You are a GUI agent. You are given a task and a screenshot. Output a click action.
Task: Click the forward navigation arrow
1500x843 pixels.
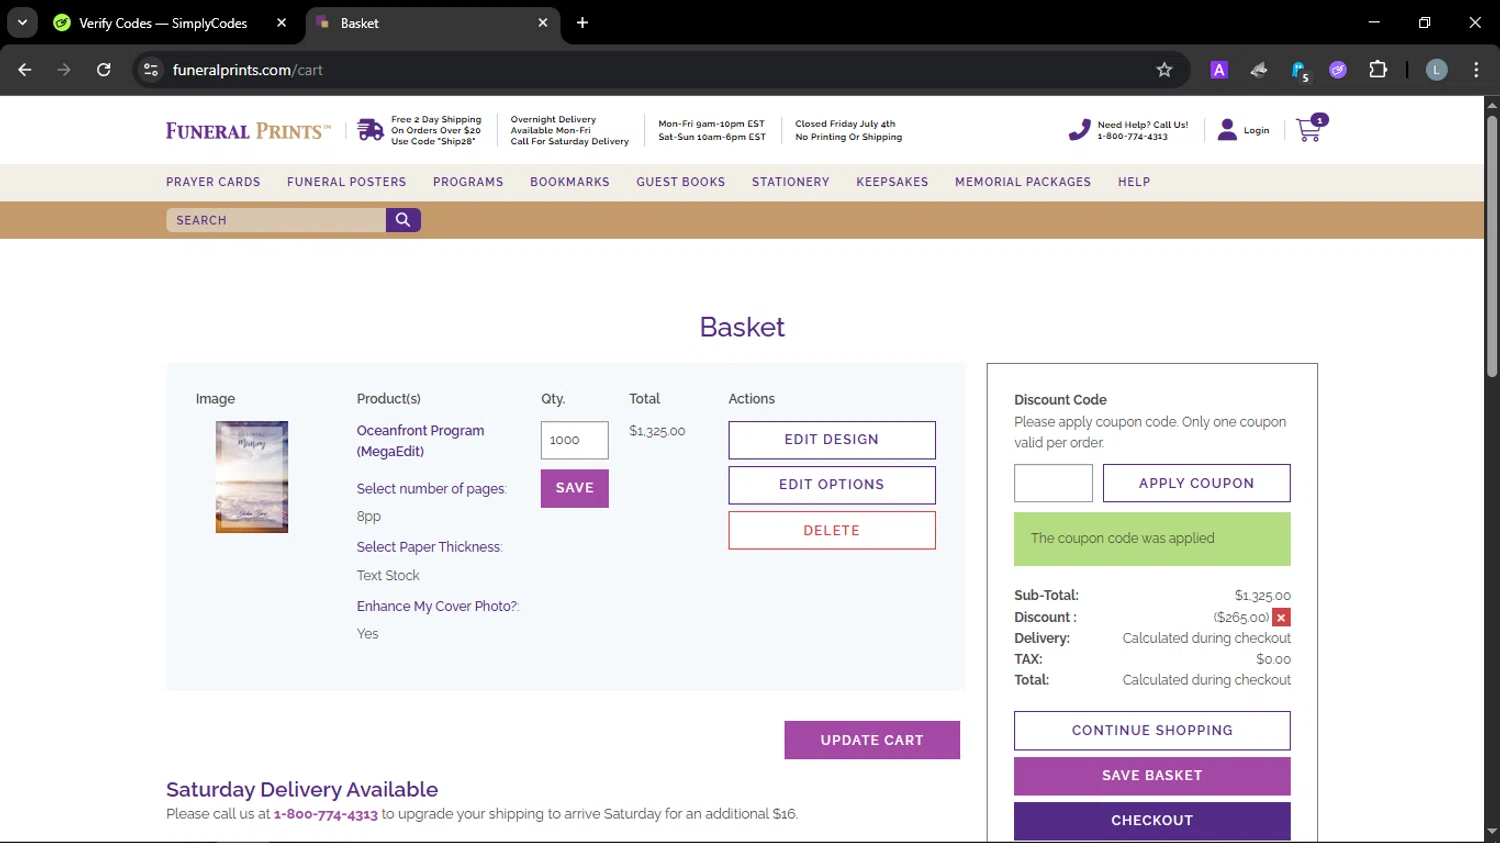pos(64,70)
